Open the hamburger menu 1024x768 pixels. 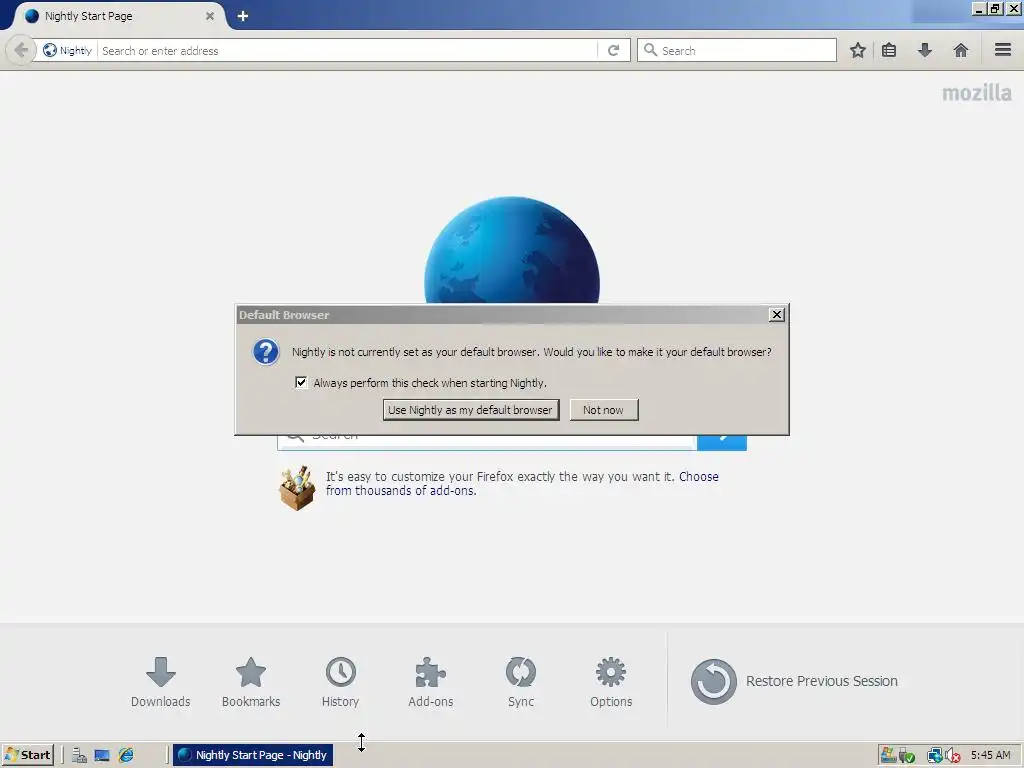[1003, 50]
